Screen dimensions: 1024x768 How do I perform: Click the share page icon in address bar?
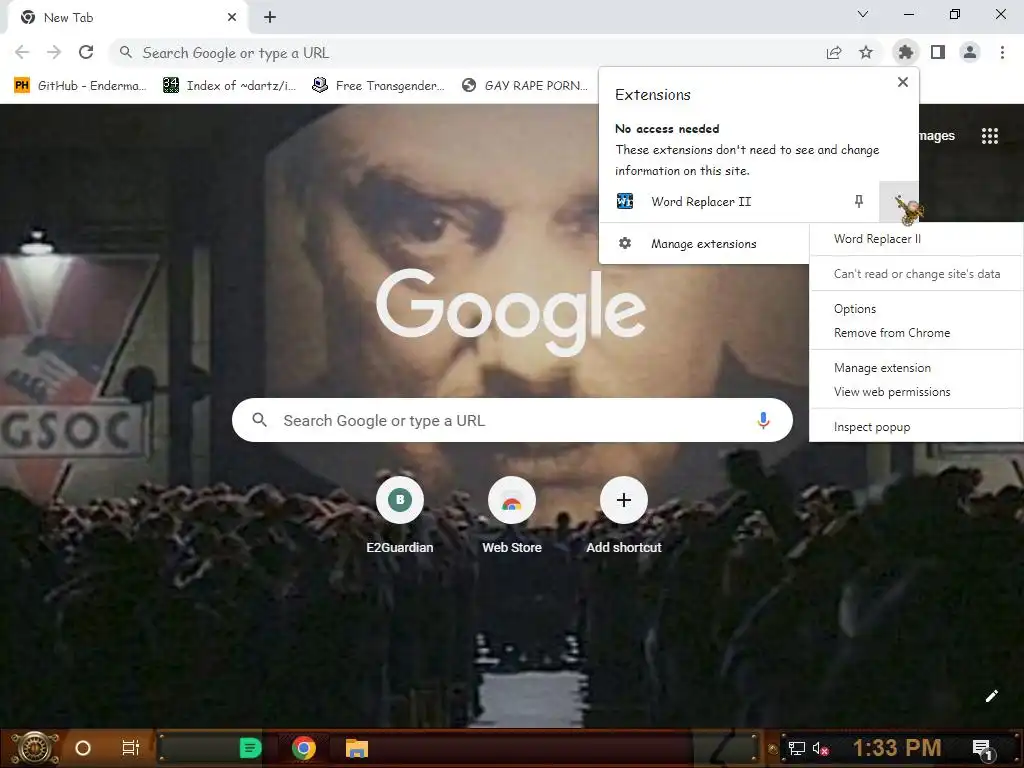834,53
